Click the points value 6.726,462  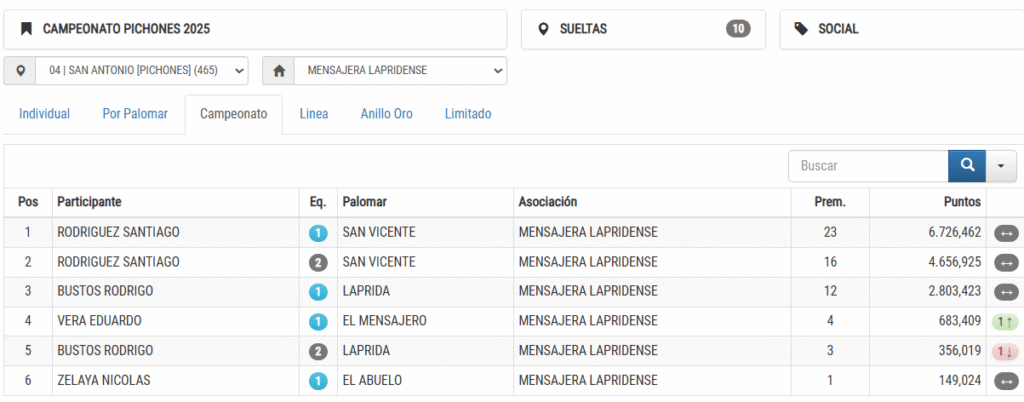click(955, 232)
